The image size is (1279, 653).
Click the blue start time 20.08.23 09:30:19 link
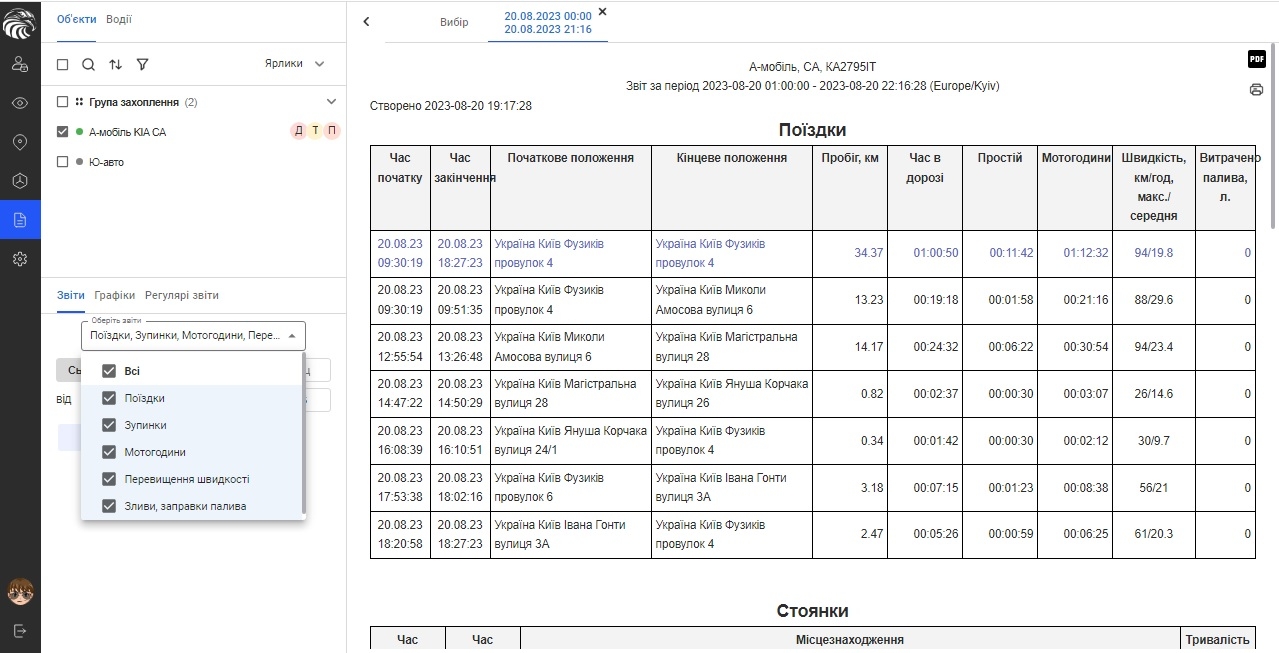[400, 253]
